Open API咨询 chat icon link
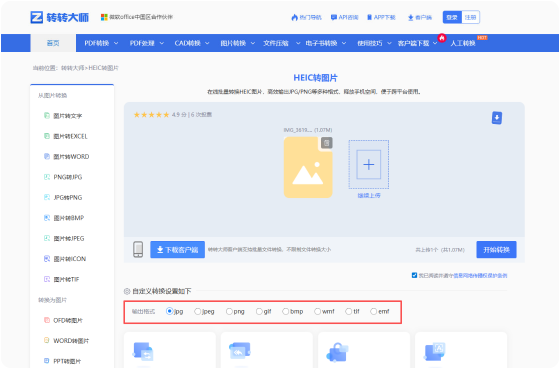This screenshot has width=560, height=369. click(345, 17)
